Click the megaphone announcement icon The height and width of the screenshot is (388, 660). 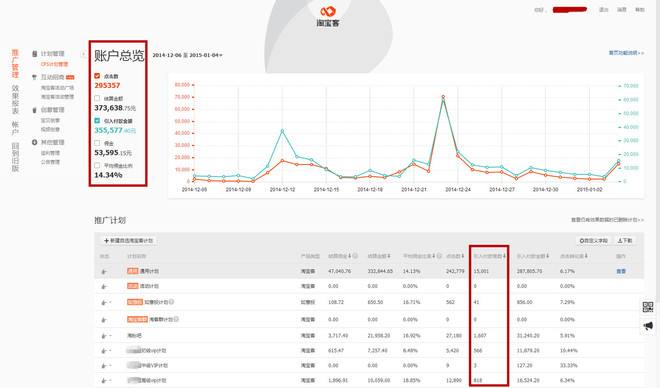(x=648, y=325)
